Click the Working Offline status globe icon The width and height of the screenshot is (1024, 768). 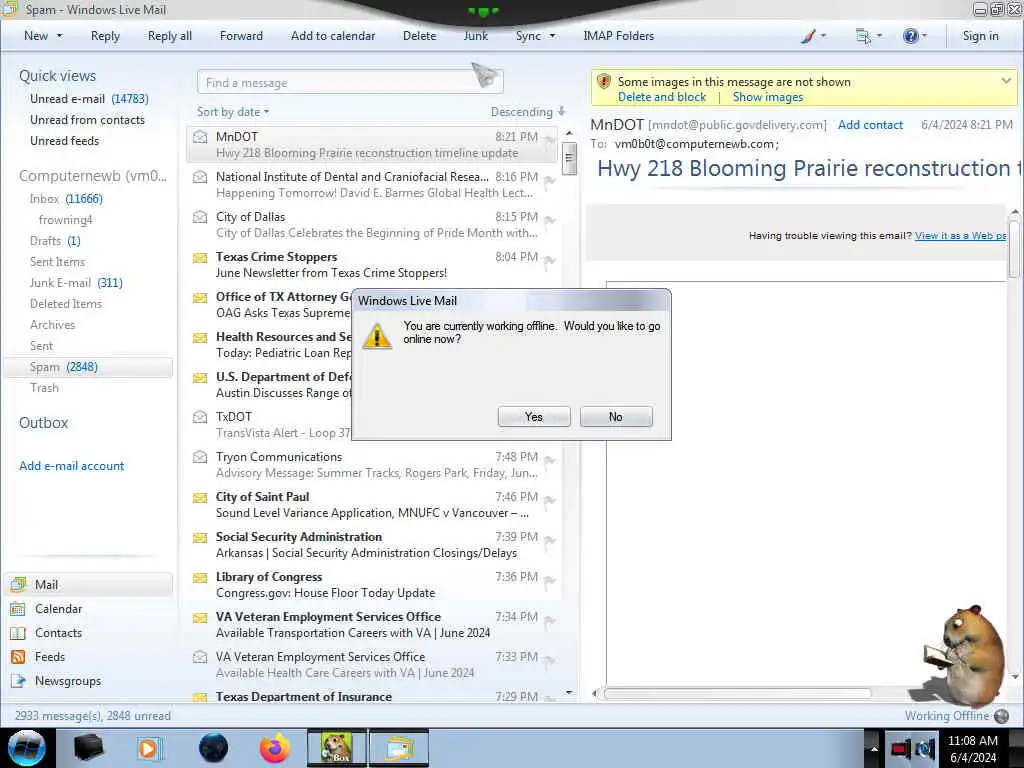point(1001,716)
